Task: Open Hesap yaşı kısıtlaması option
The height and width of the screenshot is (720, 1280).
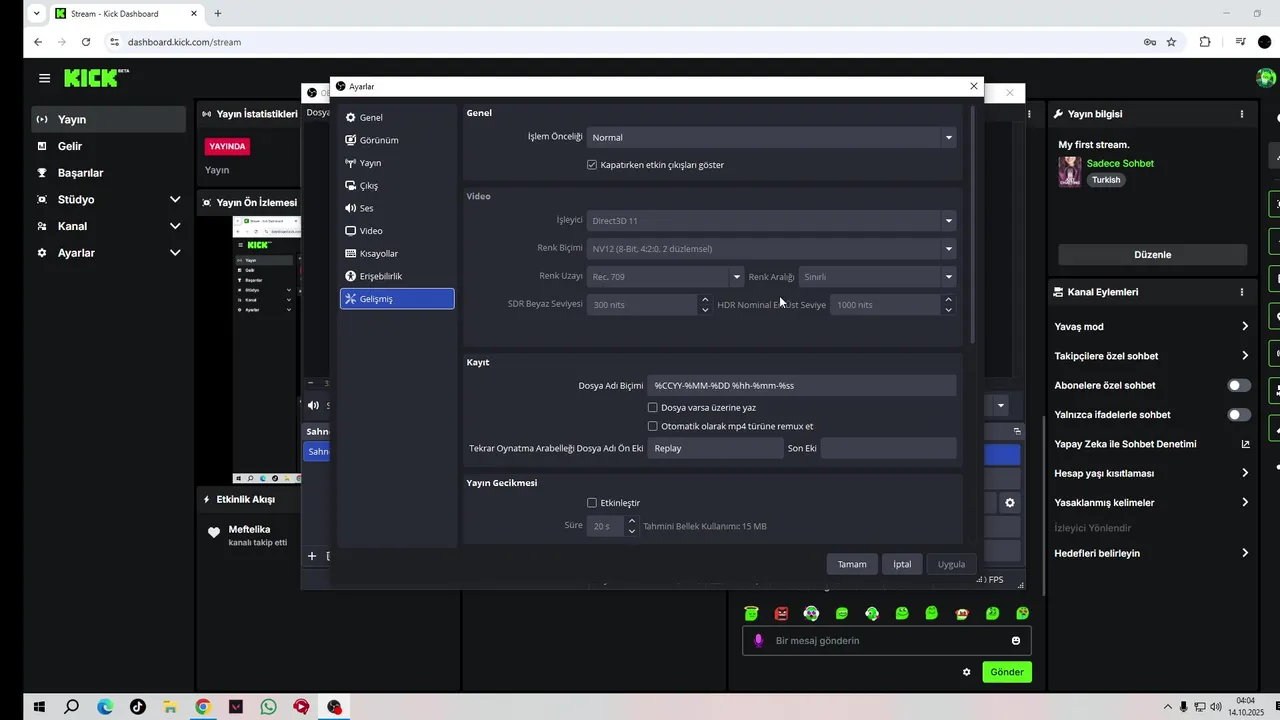Action: [x=1152, y=473]
